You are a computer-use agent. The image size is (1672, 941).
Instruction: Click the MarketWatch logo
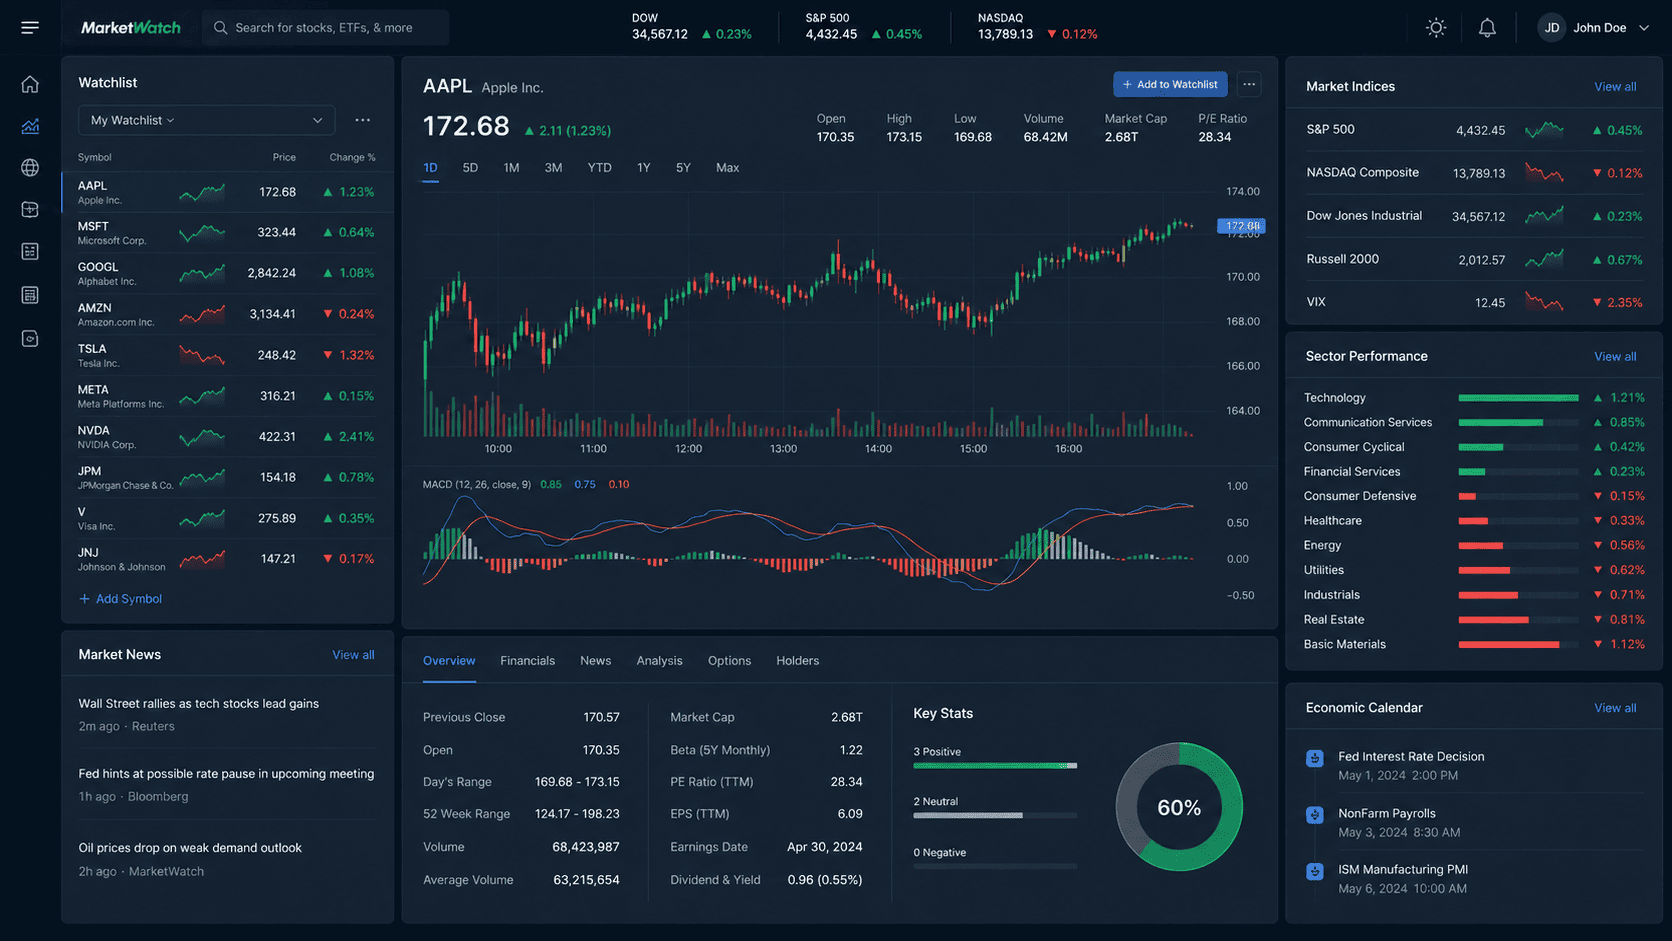131,28
